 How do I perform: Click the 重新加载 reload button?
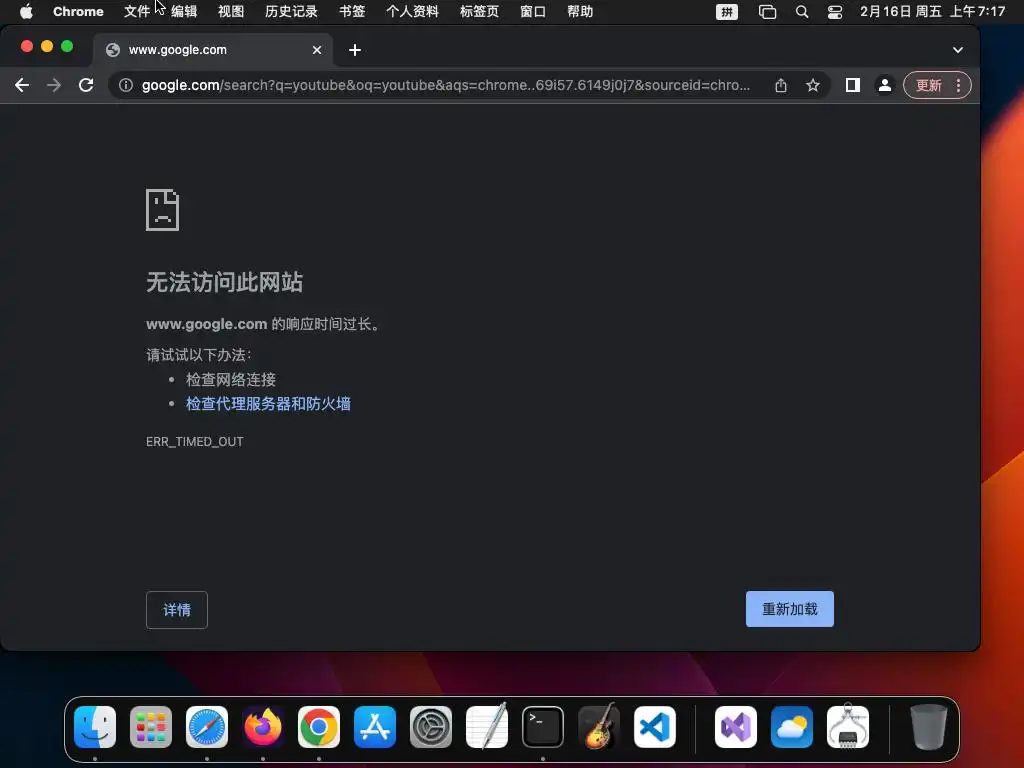point(790,609)
